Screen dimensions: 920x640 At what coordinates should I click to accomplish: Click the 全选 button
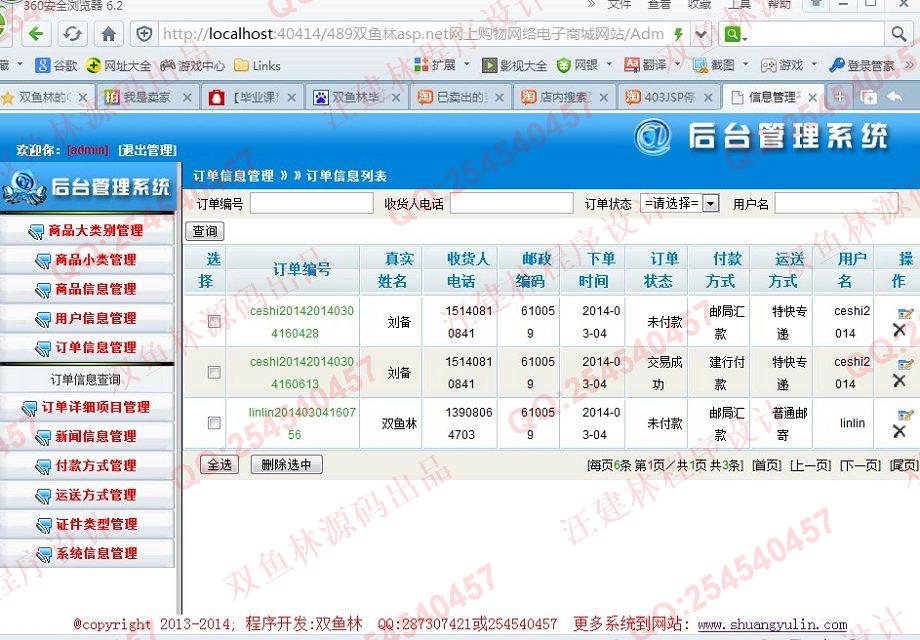pos(219,465)
